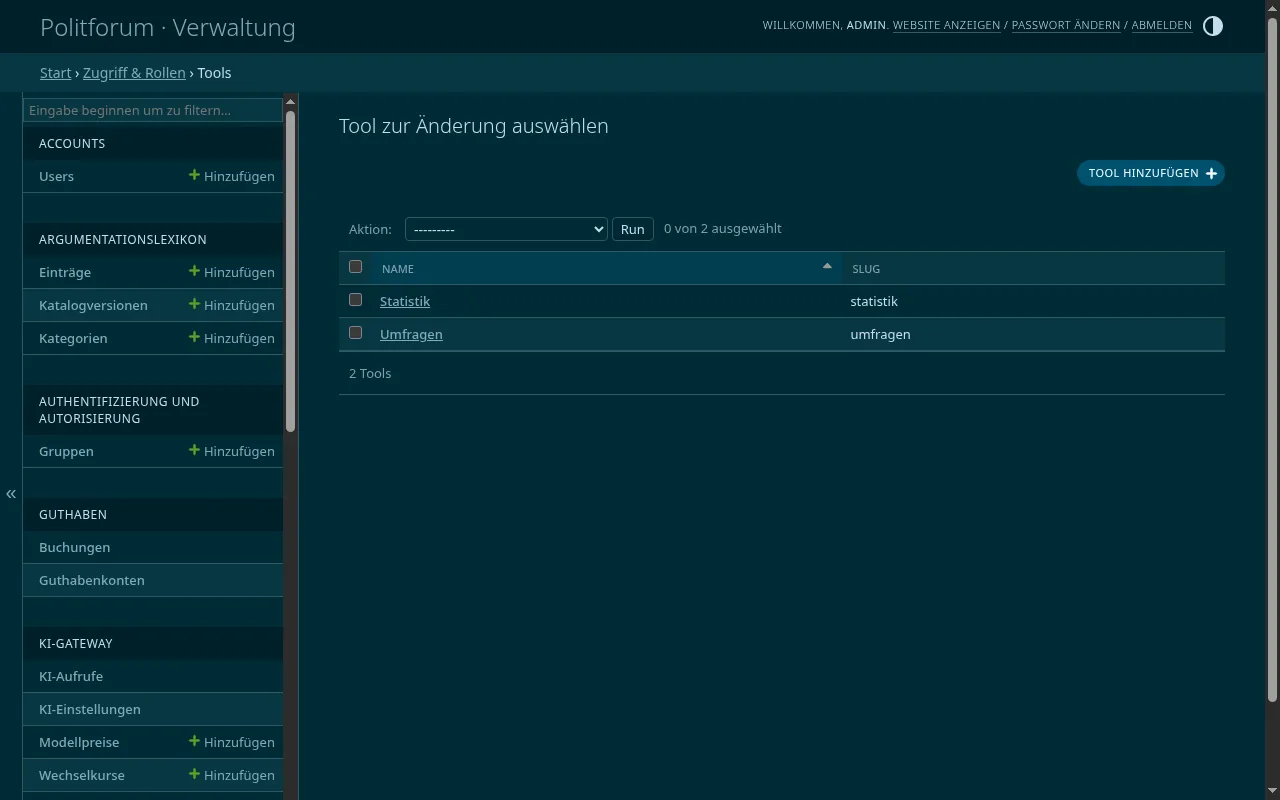Viewport: 1280px width, 800px height.
Task: Open Gruppen in the sidebar
Action: (66, 451)
